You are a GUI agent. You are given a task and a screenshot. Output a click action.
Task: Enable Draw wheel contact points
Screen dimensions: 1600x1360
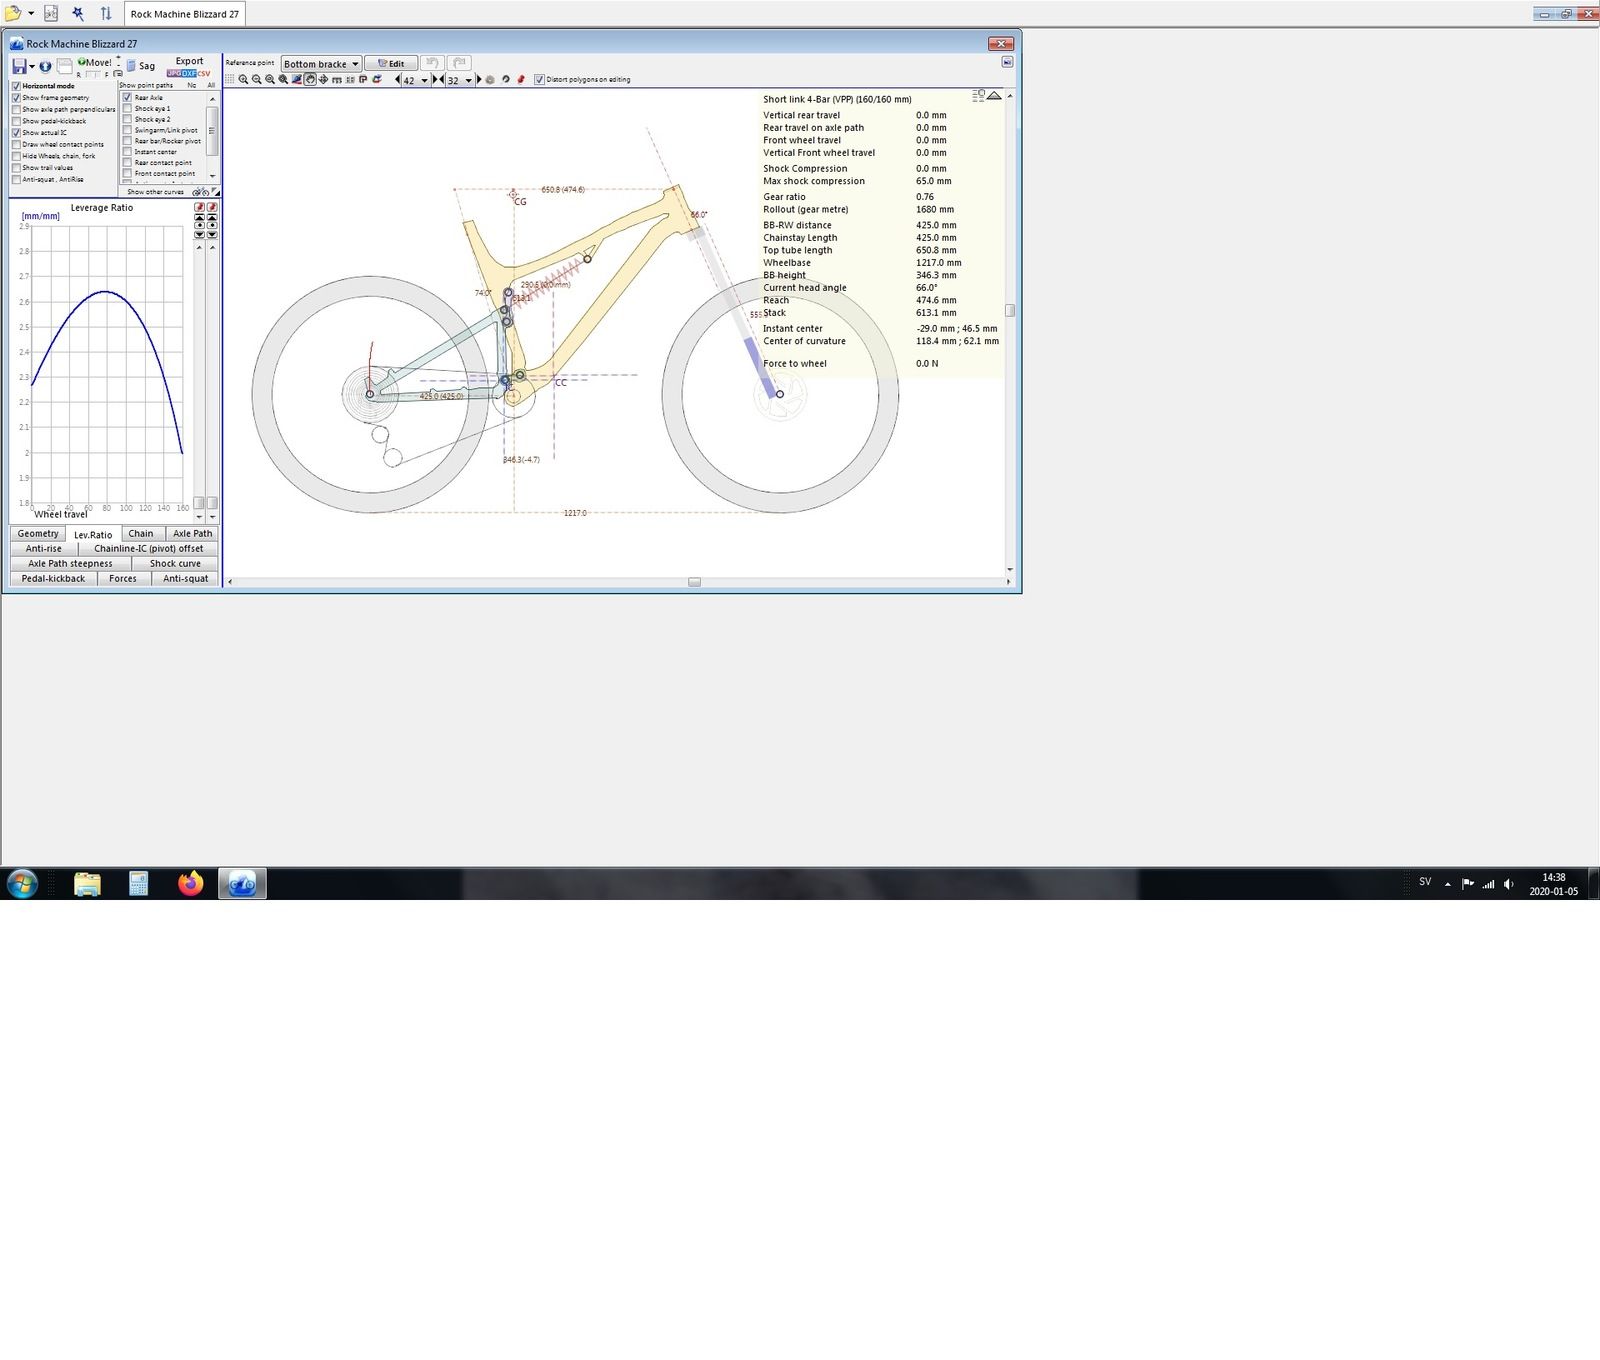[x=16, y=144]
